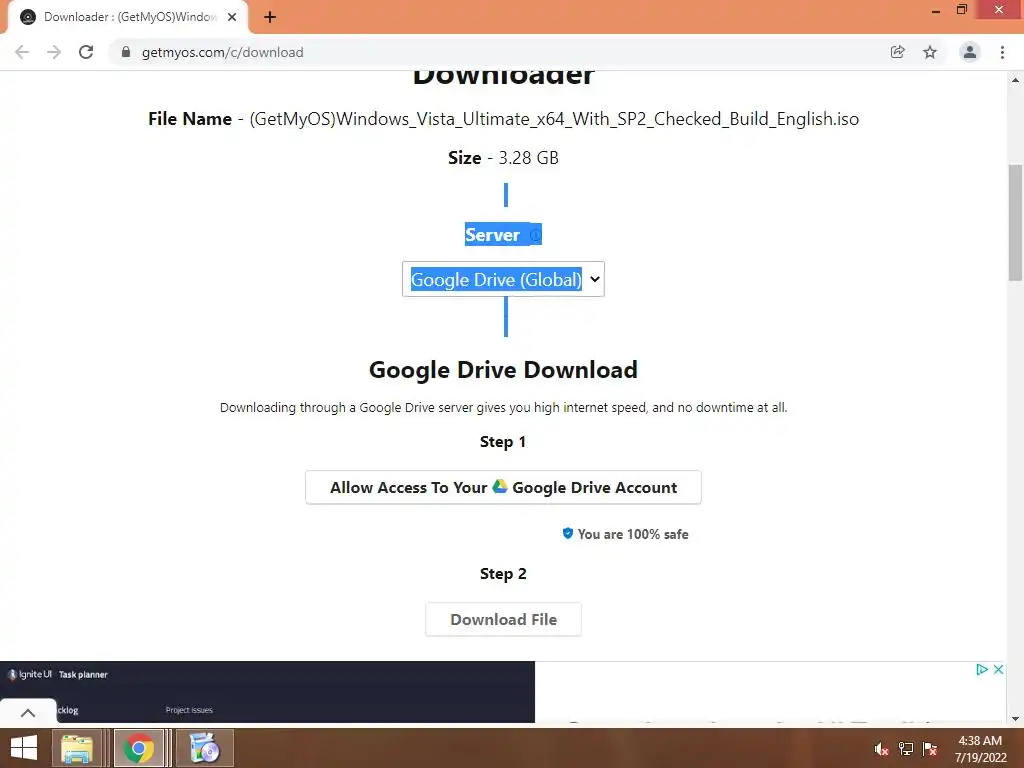Screen dimensions: 1024x768
Task: Go forward using the browser forward arrow
Action: pos(54,52)
